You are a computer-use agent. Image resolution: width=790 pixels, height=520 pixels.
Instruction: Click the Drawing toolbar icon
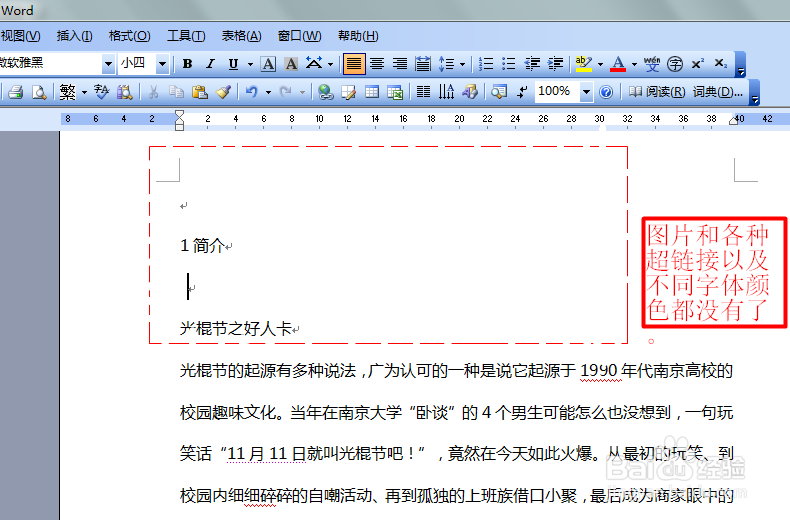pos(470,92)
